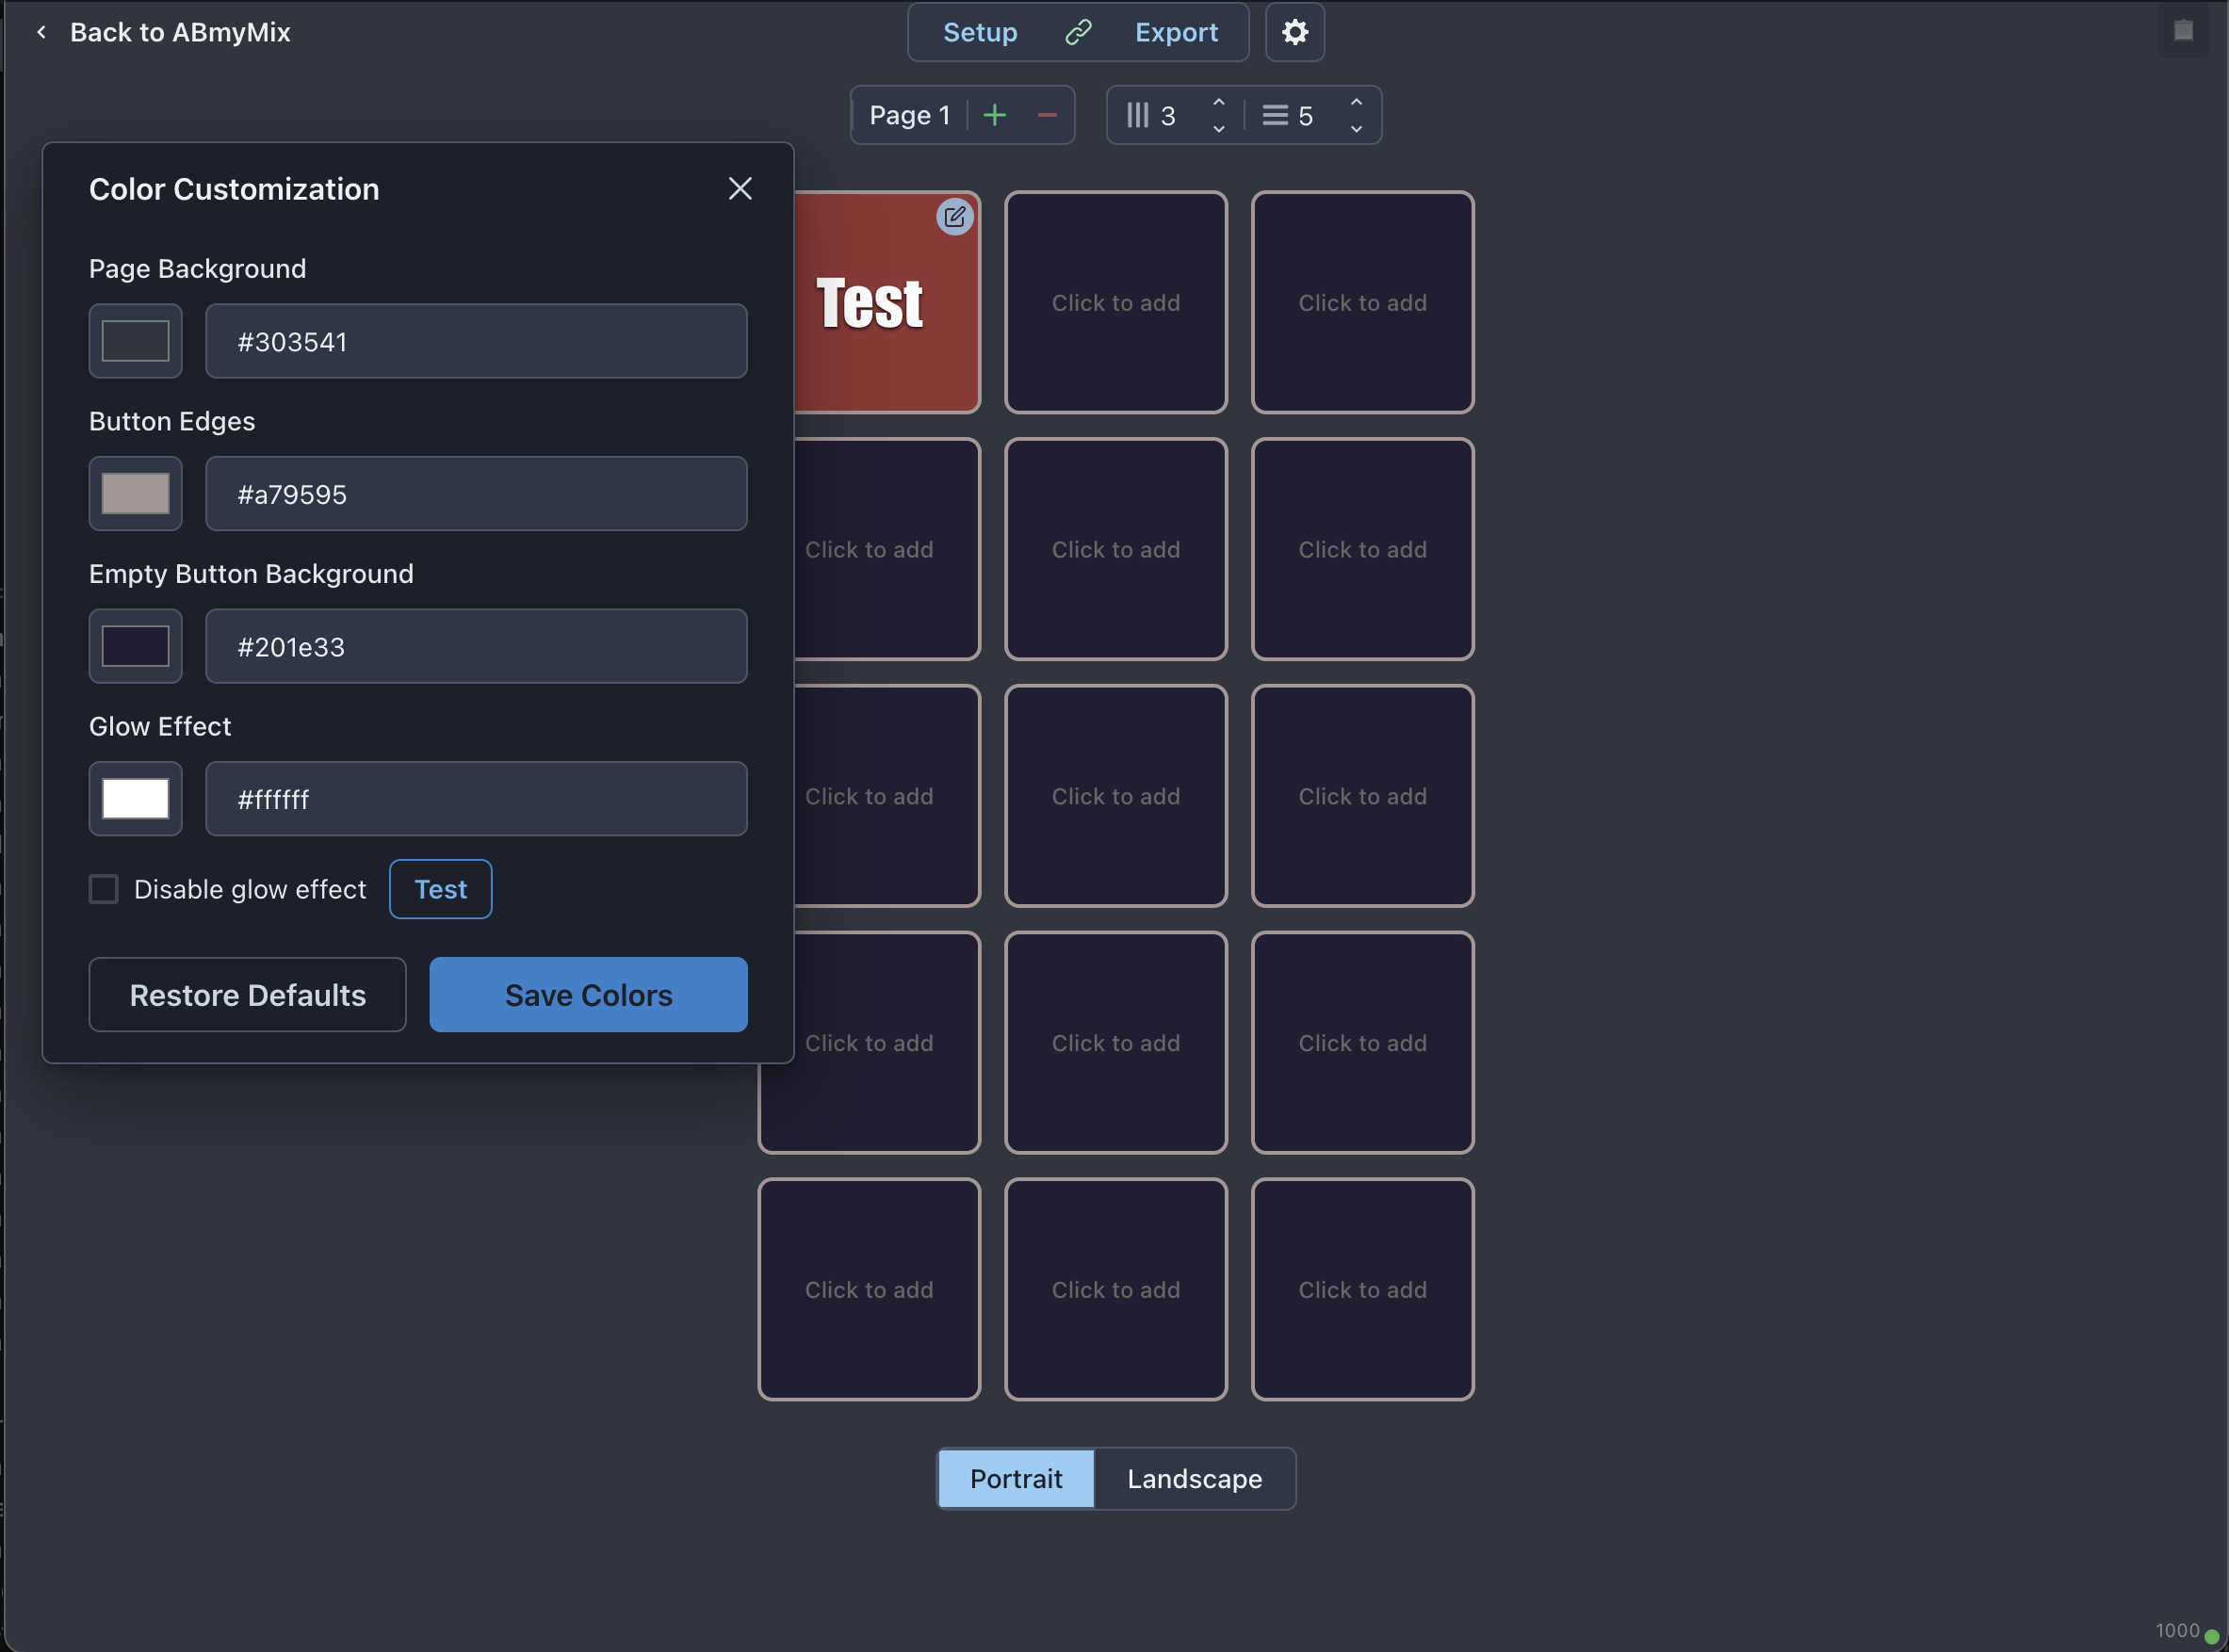
Task: Open the Button Edges color swatch
Action: 135,493
